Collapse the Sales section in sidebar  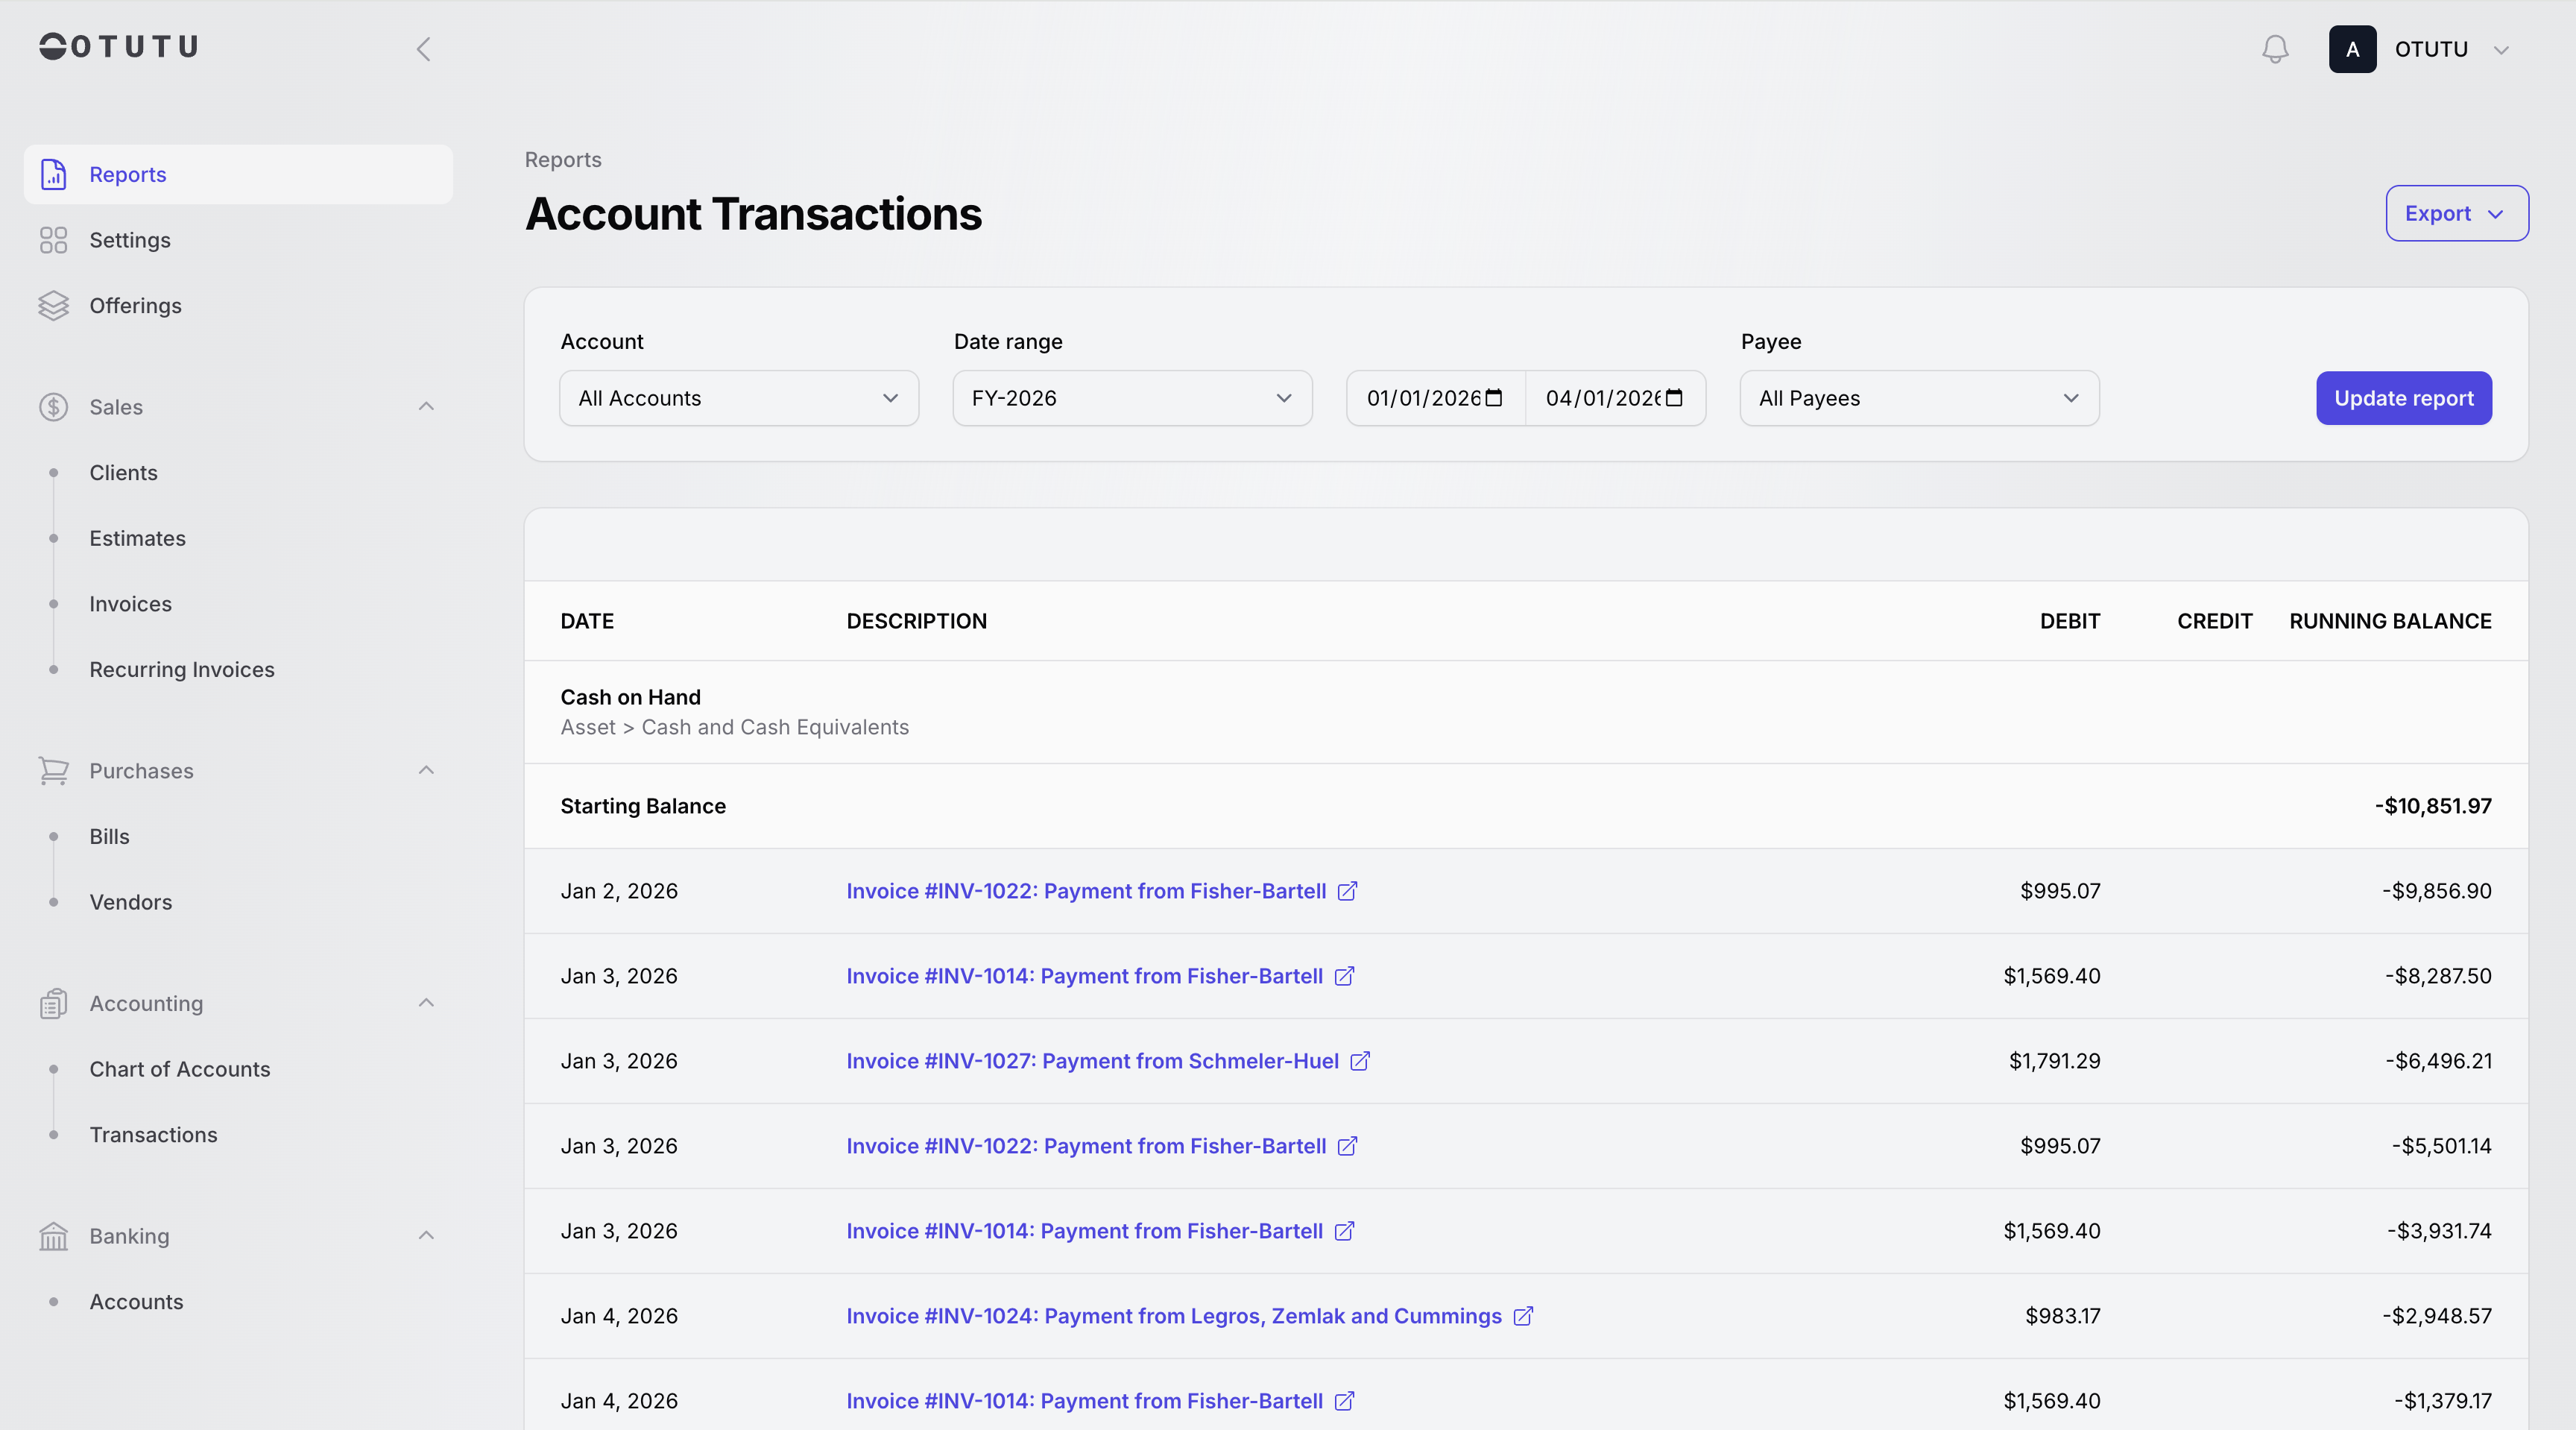[x=426, y=406]
